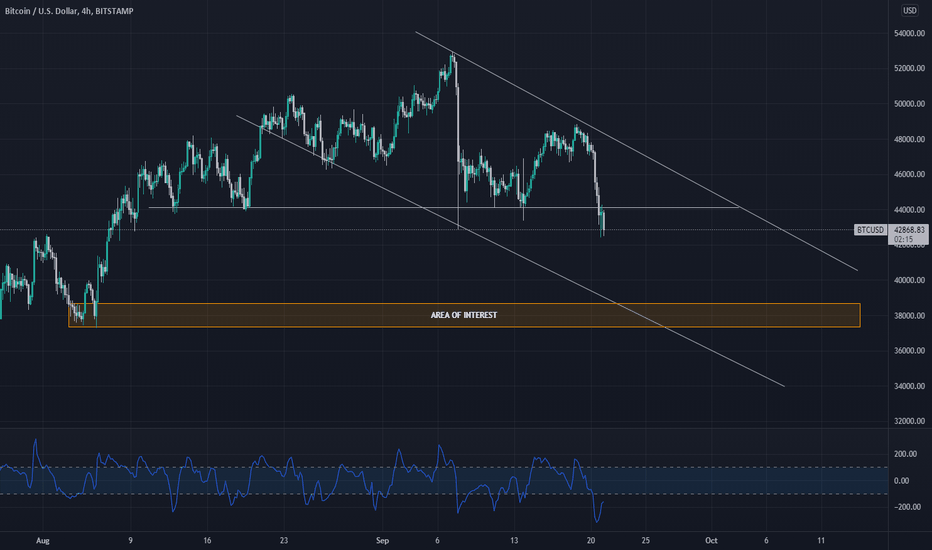
Task: Click the 13 date label on time axis
Action: click(514, 540)
